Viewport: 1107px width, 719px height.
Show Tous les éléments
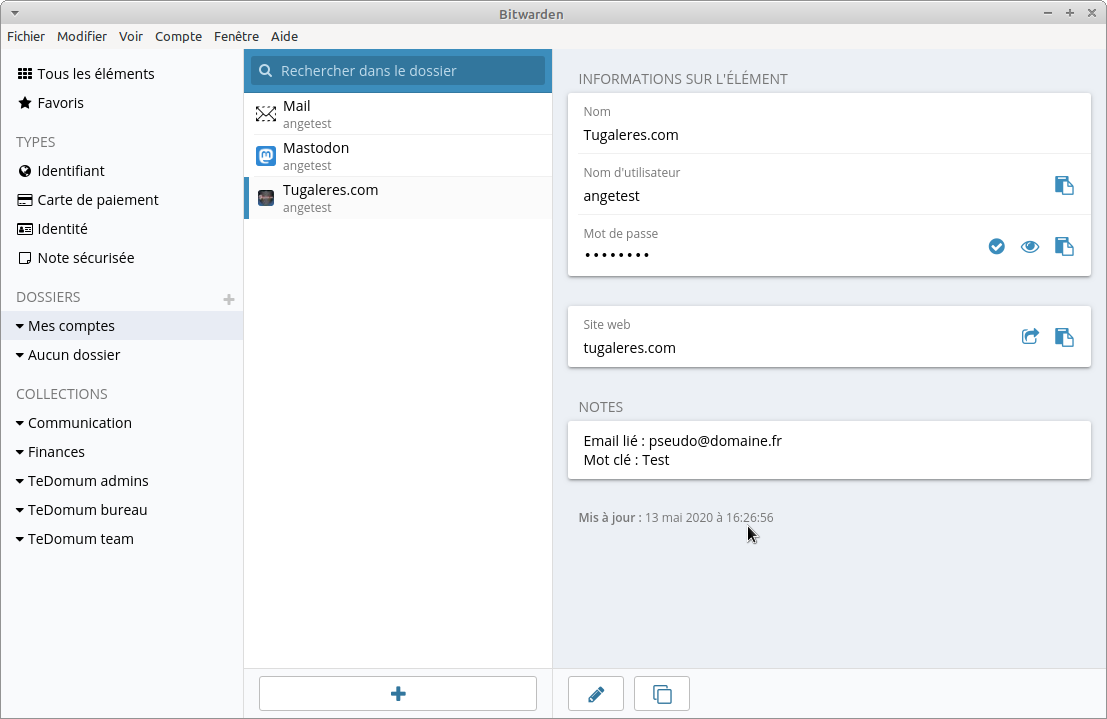pyautogui.click(x=95, y=74)
